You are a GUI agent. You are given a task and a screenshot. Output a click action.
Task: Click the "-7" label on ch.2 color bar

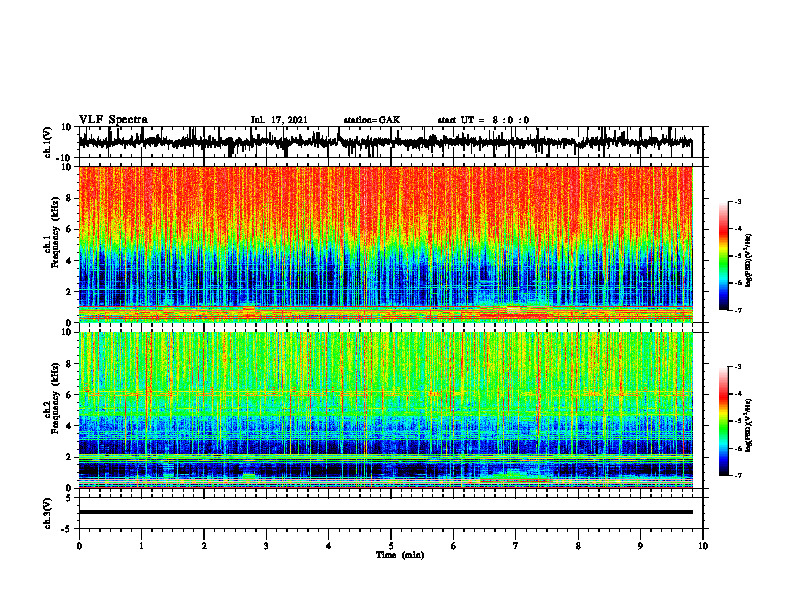click(737, 476)
